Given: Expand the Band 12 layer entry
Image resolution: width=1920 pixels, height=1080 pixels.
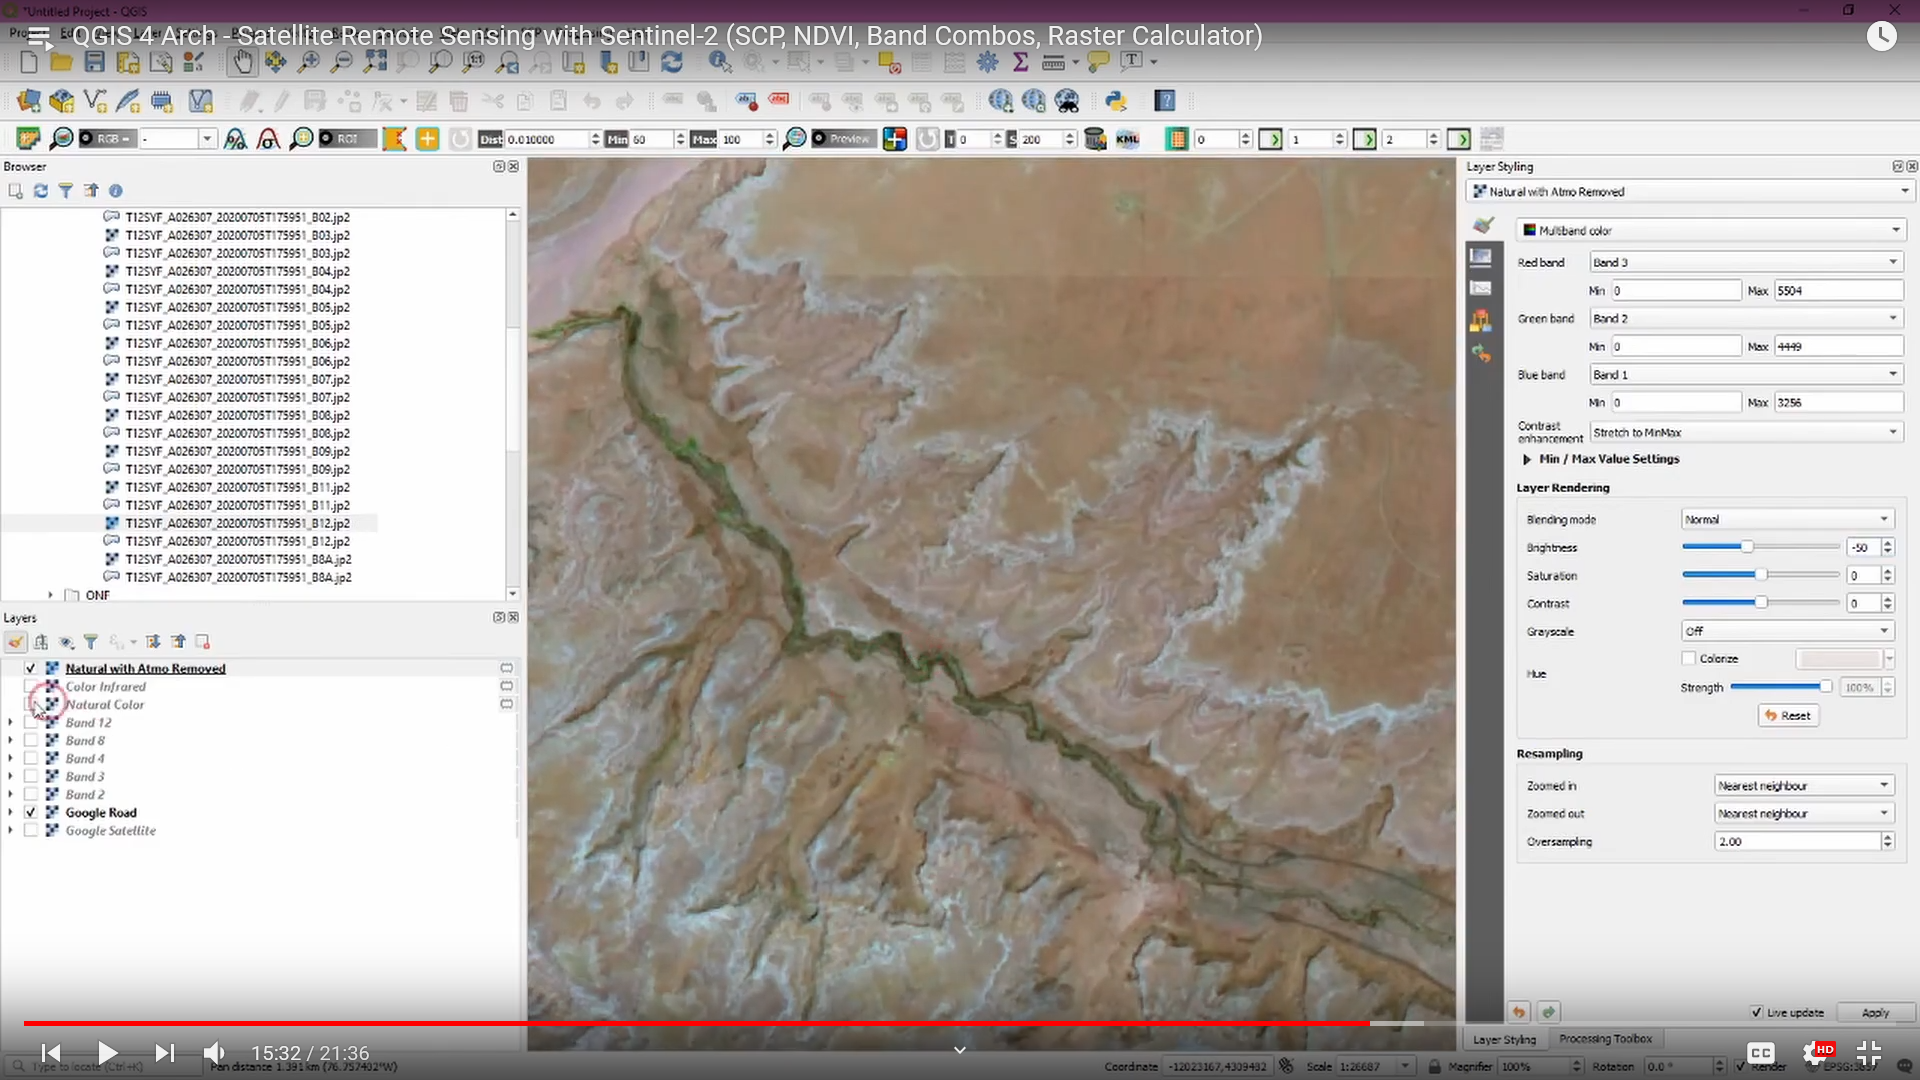Looking at the screenshot, I should pos(10,722).
